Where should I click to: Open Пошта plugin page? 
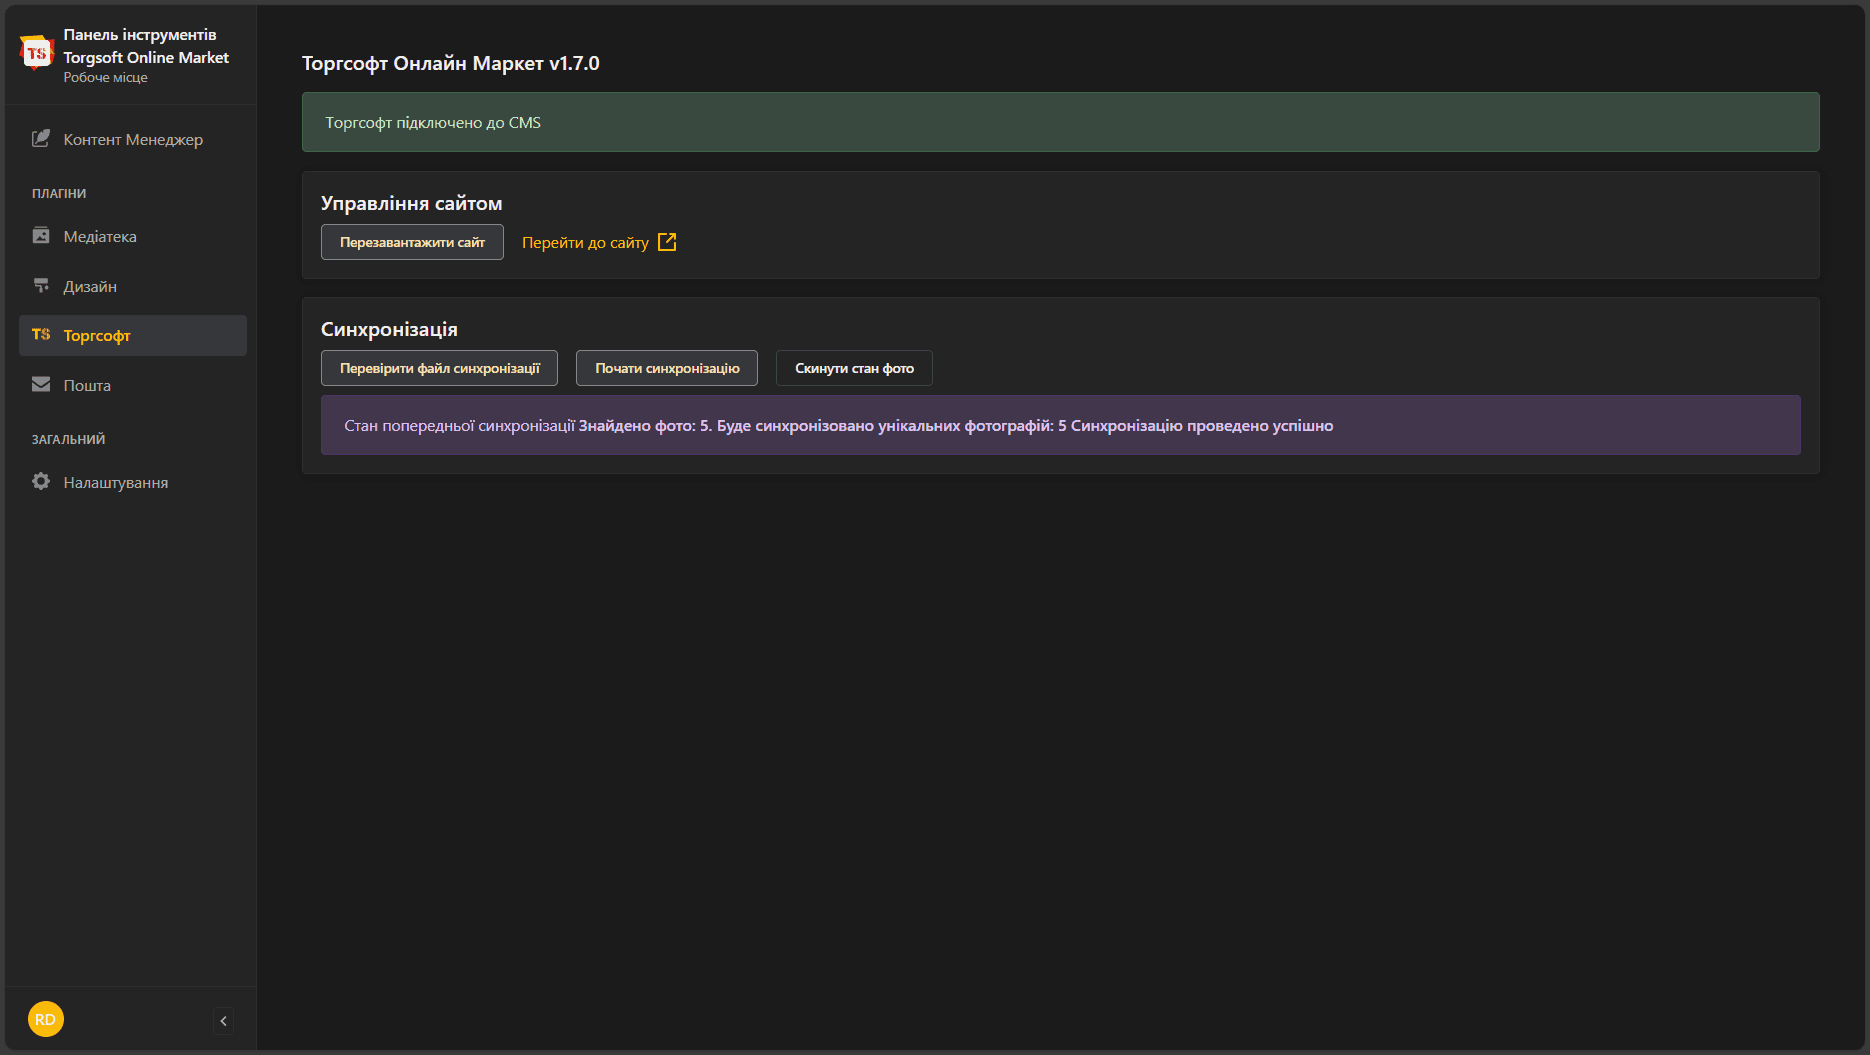point(133,386)
